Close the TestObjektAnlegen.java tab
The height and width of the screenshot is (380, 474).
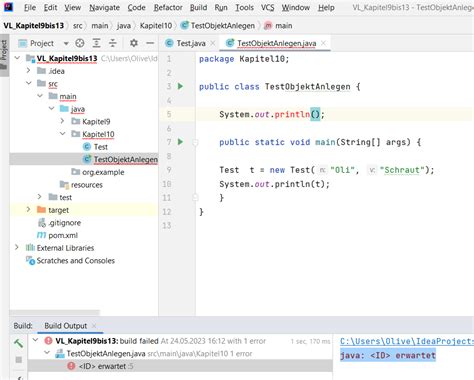323,43
